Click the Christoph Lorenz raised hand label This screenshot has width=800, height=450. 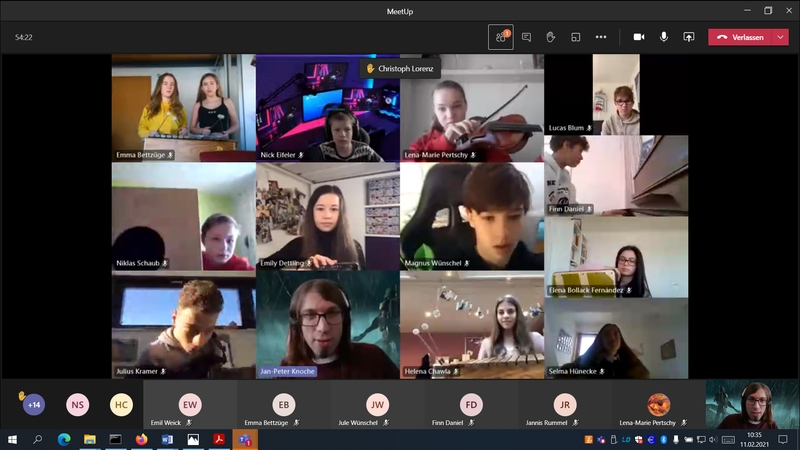coord(401,68)
